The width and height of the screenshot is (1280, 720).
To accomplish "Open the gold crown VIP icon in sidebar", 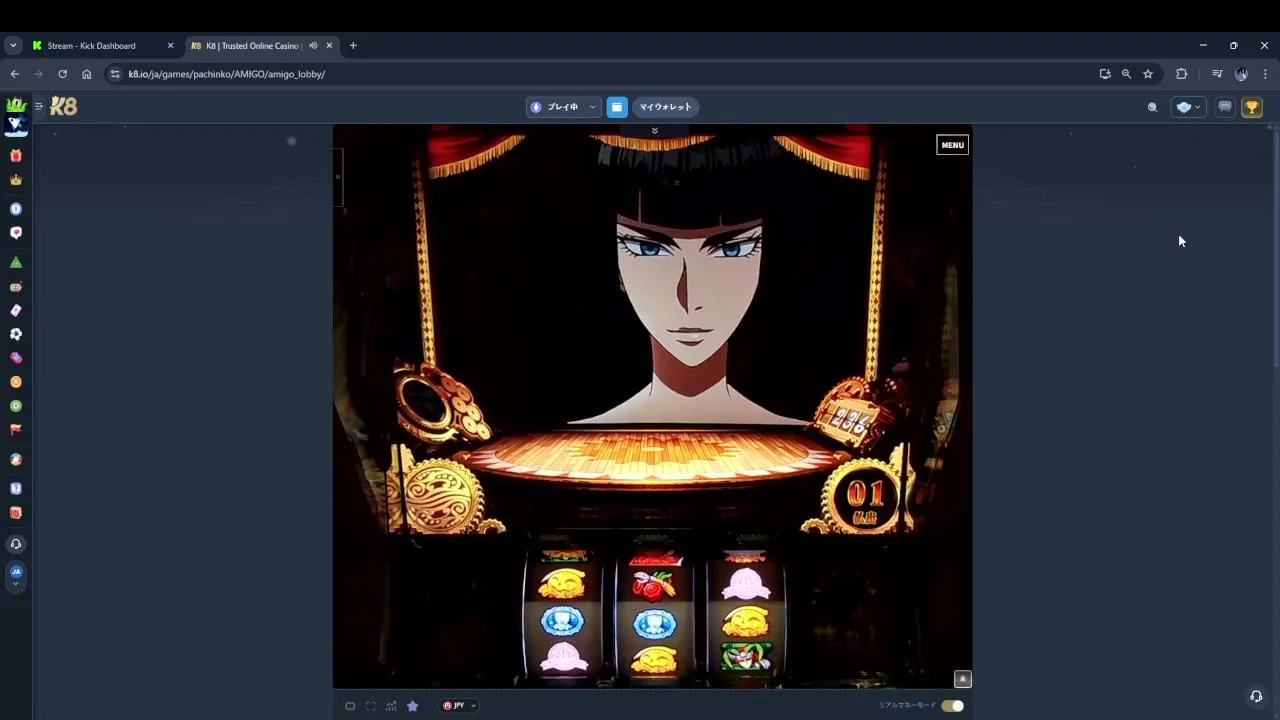I will pos(16,181).
